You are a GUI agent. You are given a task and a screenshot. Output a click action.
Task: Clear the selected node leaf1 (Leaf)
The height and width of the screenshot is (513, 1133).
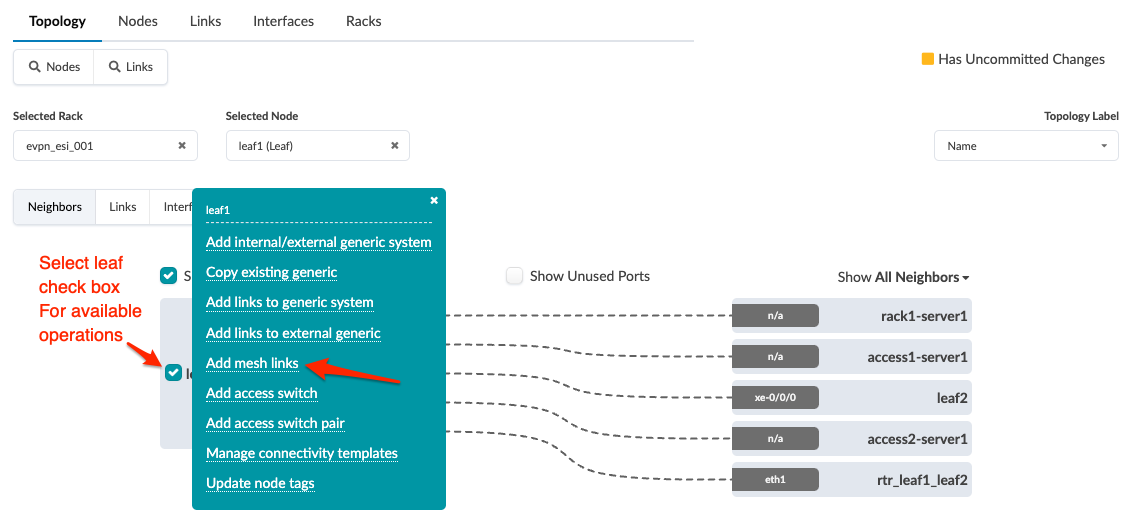[394, 146]
